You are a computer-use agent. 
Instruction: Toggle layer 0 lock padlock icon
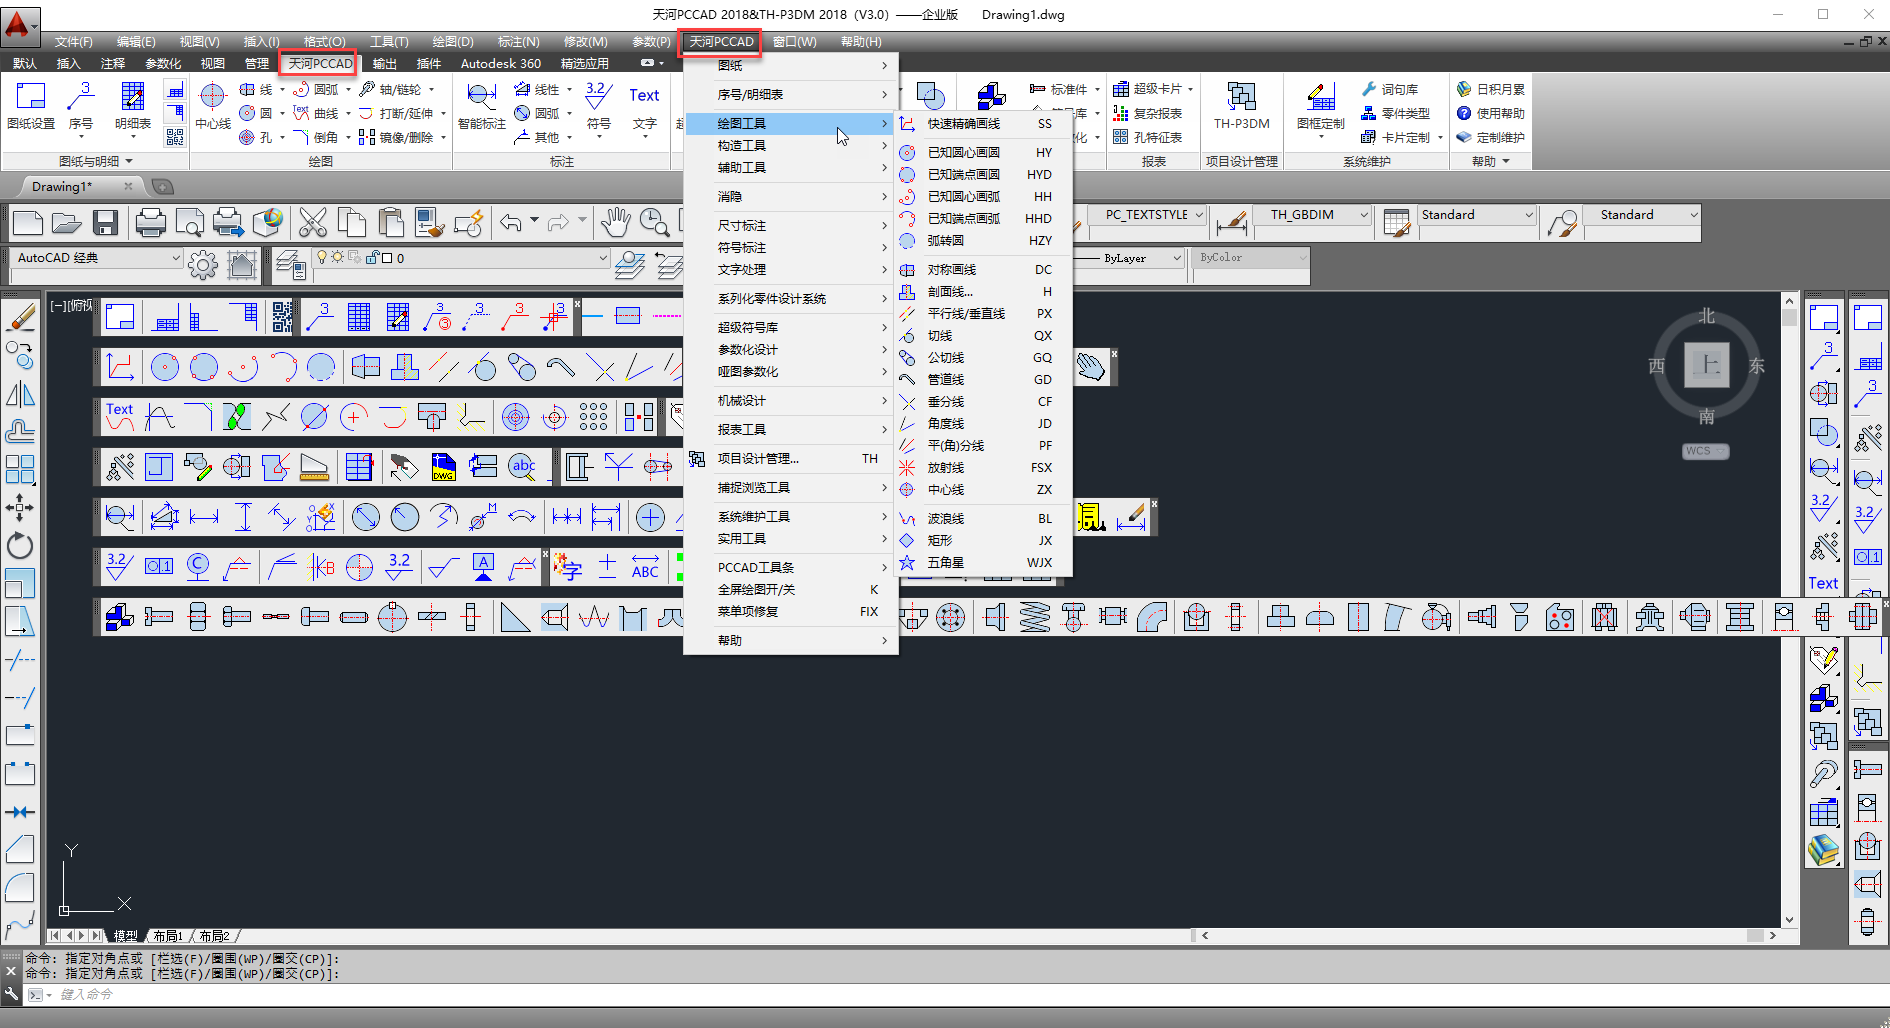(x=372, y=258)
